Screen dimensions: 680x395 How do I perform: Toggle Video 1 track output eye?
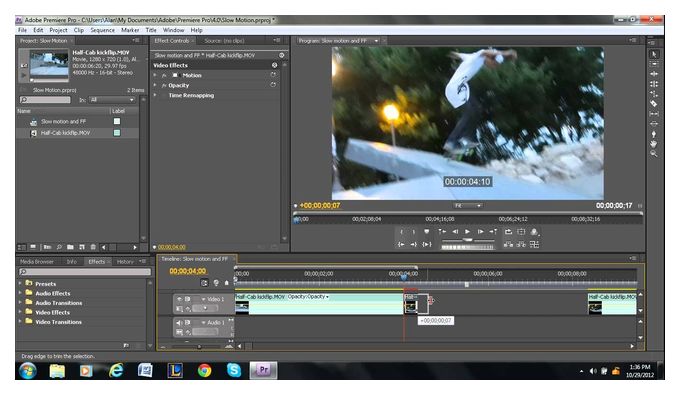click(x=179, y=299)
